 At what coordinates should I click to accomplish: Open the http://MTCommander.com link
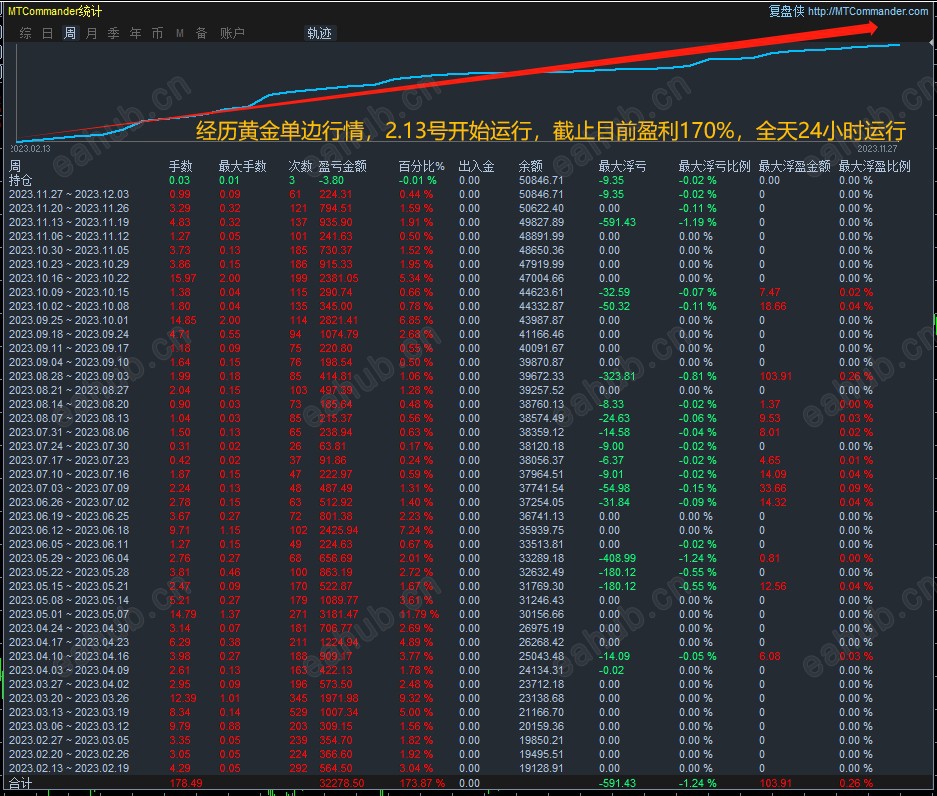pyautogui.click(x=868, y=11)
